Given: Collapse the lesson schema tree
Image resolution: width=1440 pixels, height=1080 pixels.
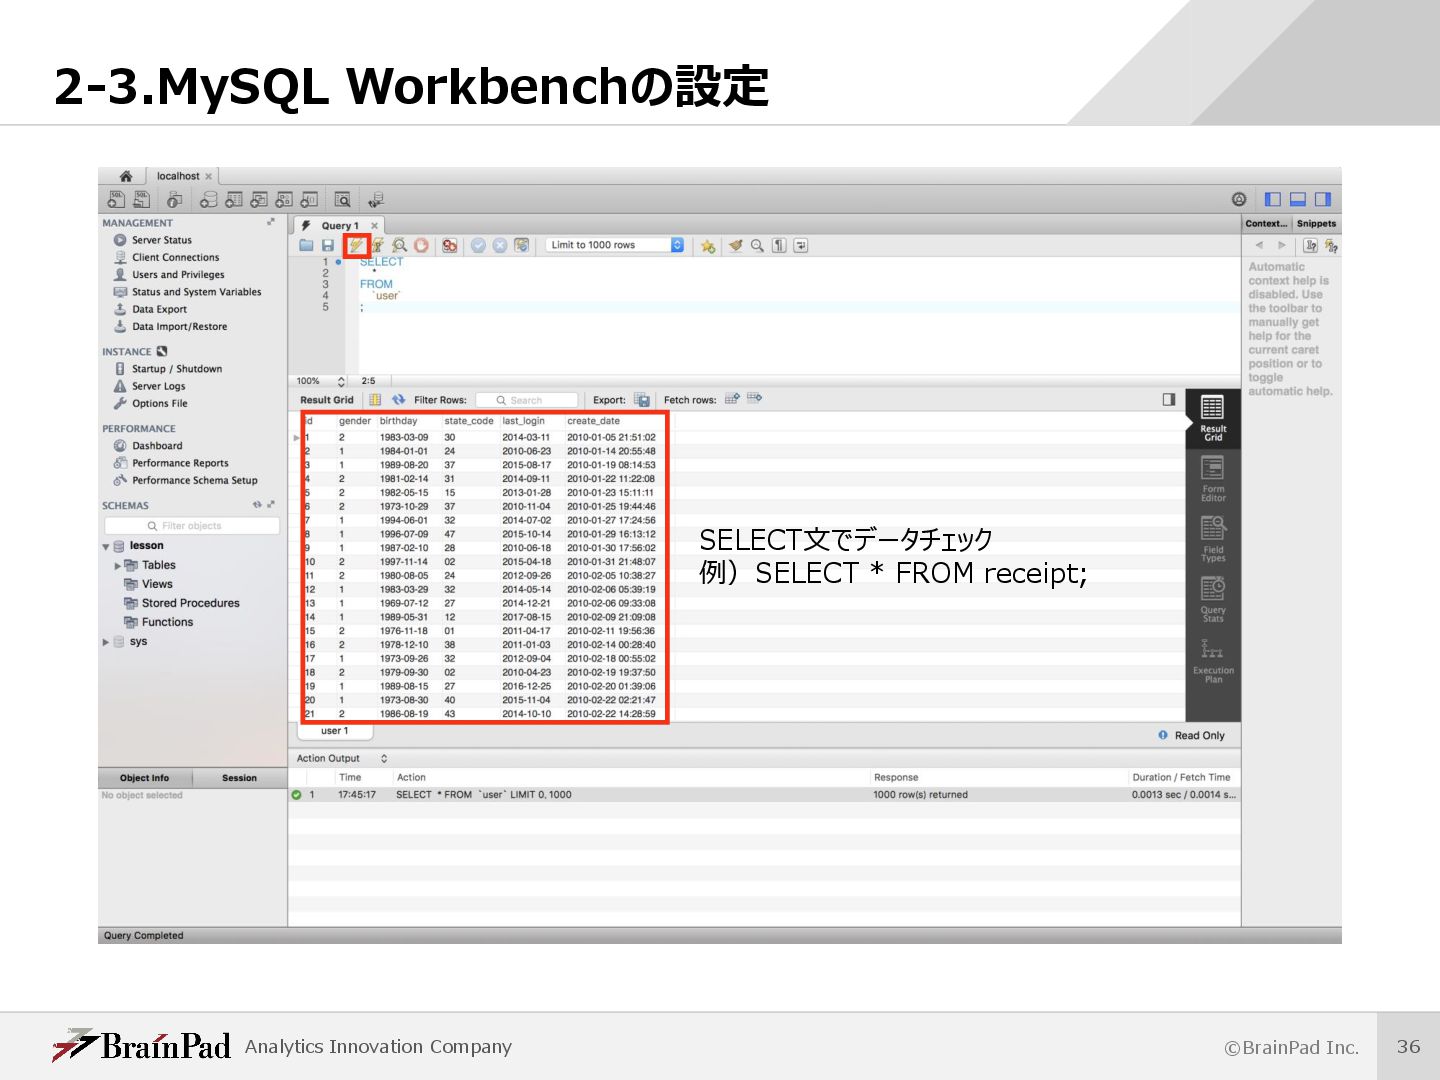Looking at the screenshot, I should pyautogui.click(x=106, y=547).
